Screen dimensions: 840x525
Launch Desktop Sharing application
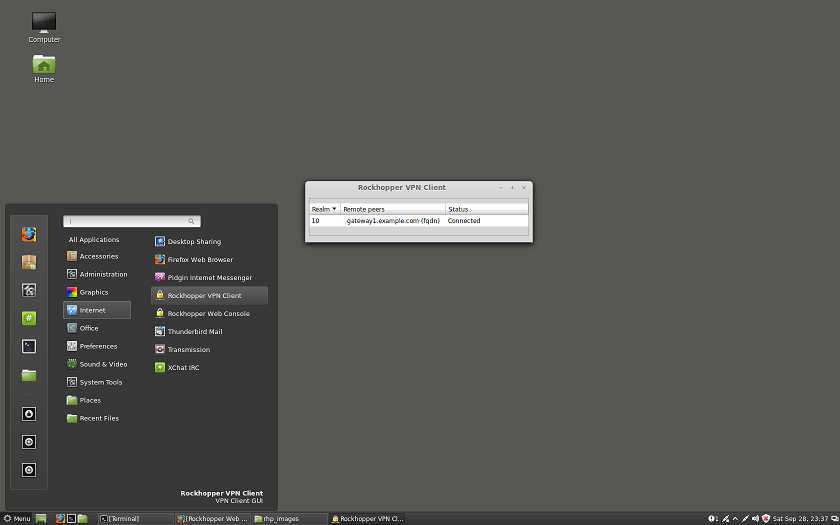coord(194,242)
